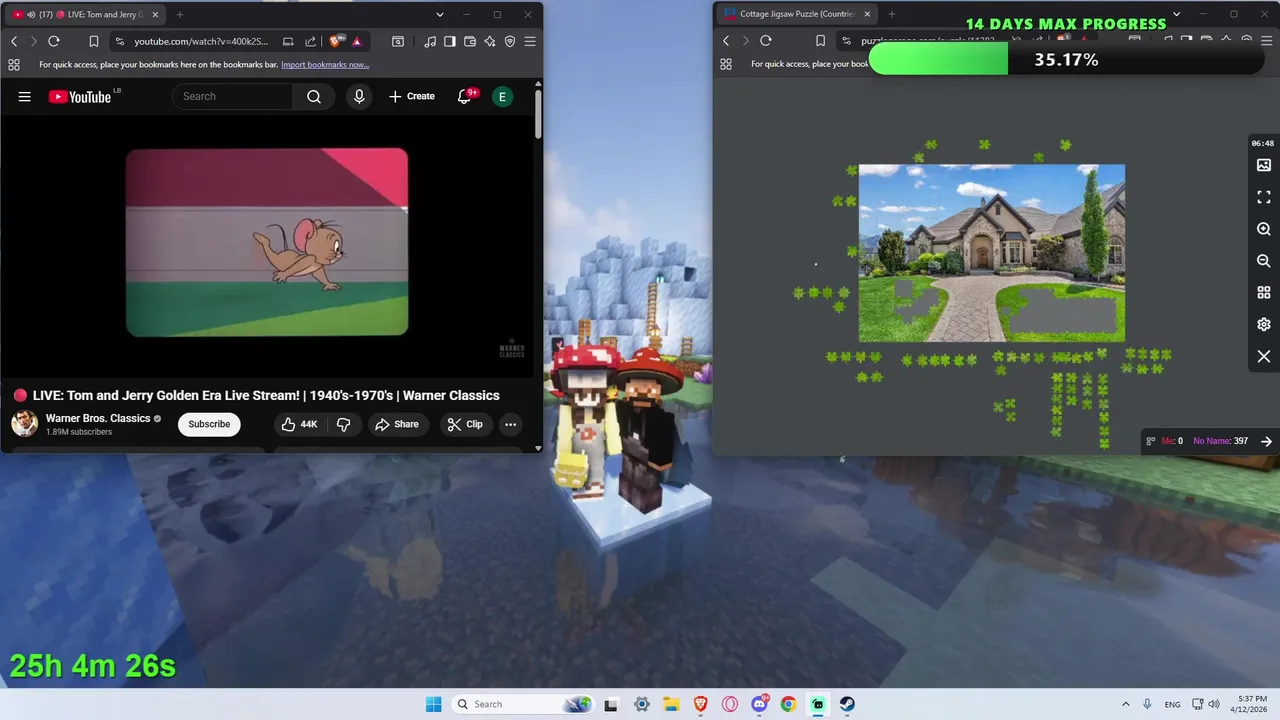The image size is (1280, 720).
Task: Open apps grid icon in puzzle window bookmarks bar
Action: (726, 64)
